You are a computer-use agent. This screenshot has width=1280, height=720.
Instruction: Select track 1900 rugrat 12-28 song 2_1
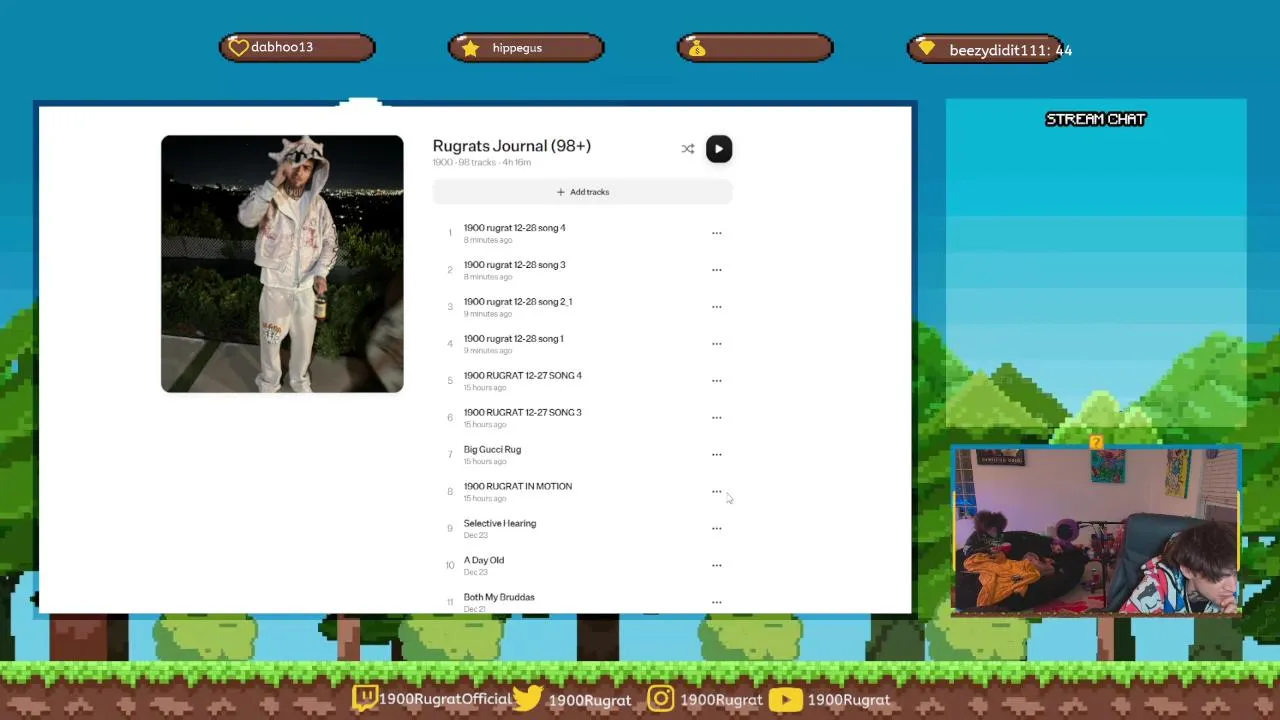tap(518, 302)
